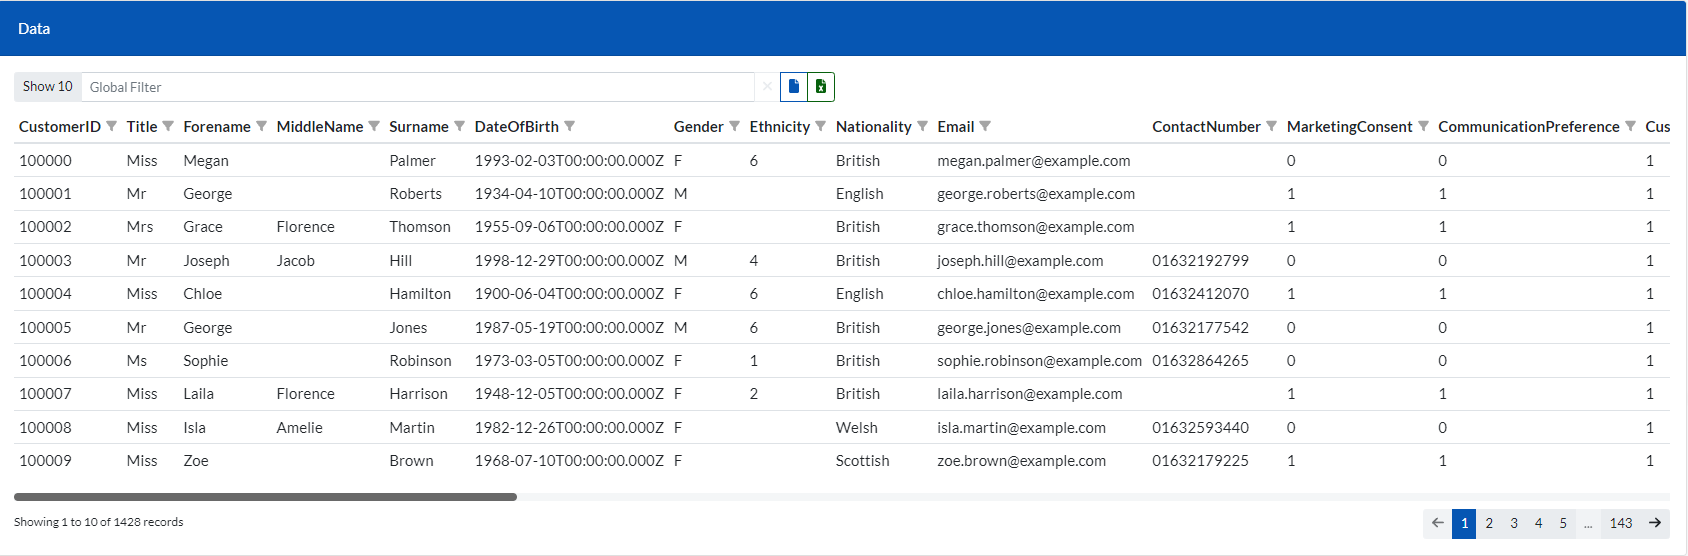Image resolution: width=1688 pixels, height=556 pixels.
Task: Clear the global filter with X icon
Action: [767, 87]
